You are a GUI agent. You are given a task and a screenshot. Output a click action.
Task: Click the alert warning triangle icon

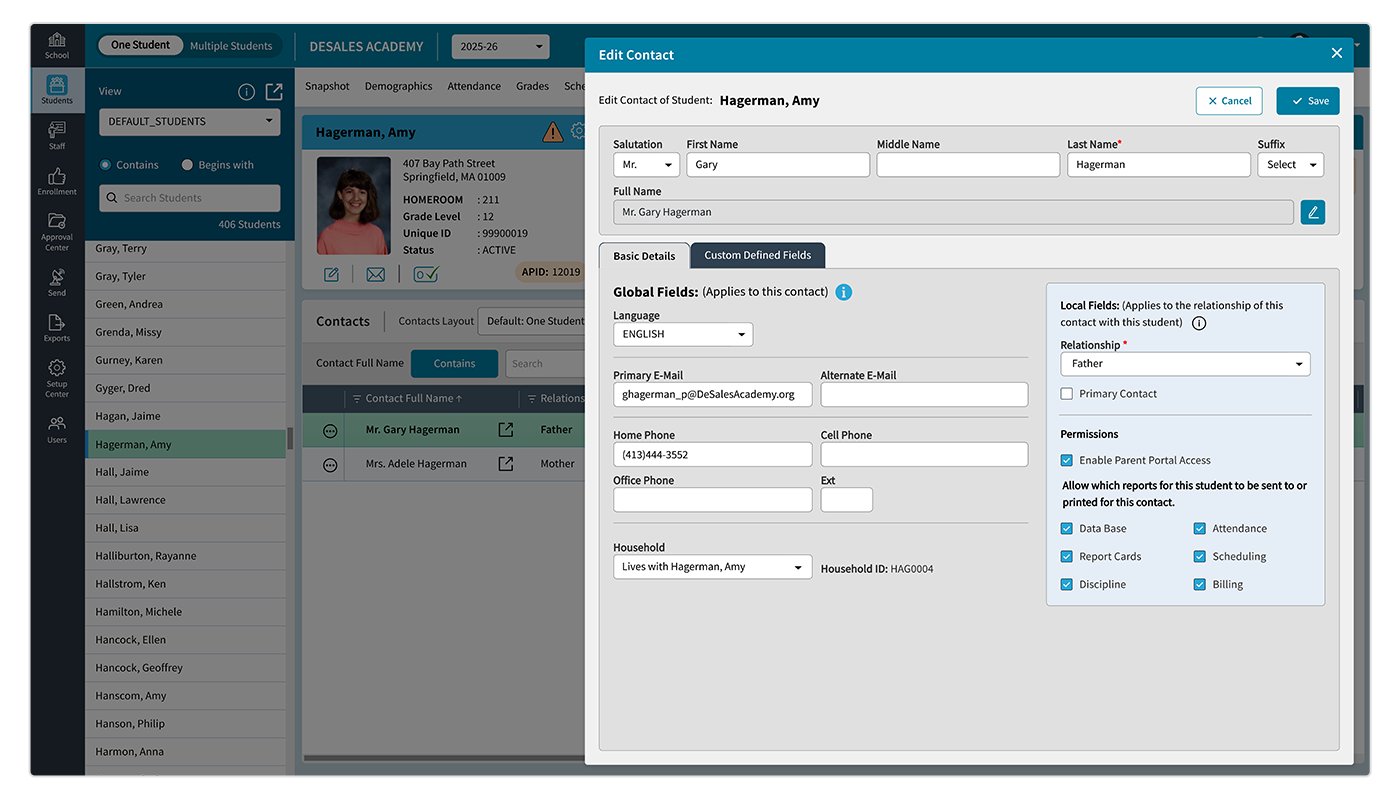click(552, 132)
